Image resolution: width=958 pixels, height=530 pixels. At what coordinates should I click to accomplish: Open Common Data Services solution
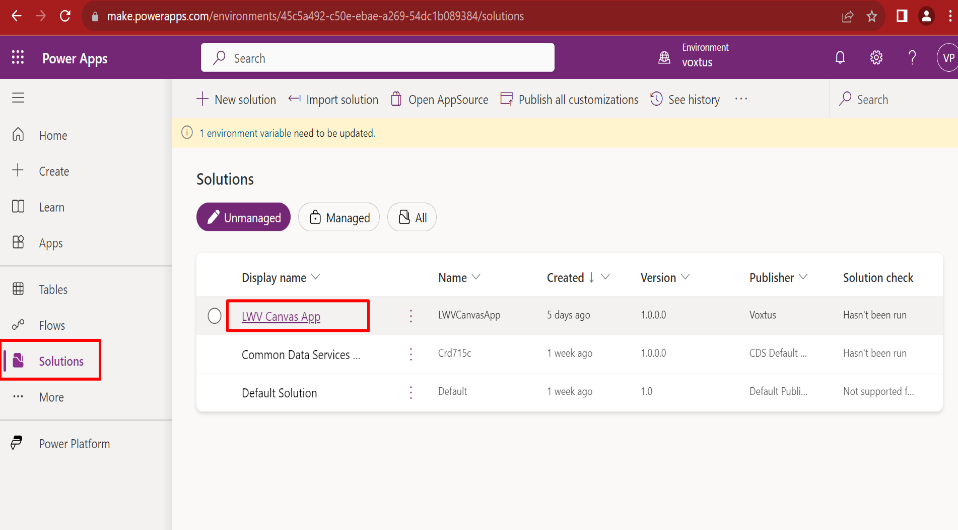coord(301,355)
